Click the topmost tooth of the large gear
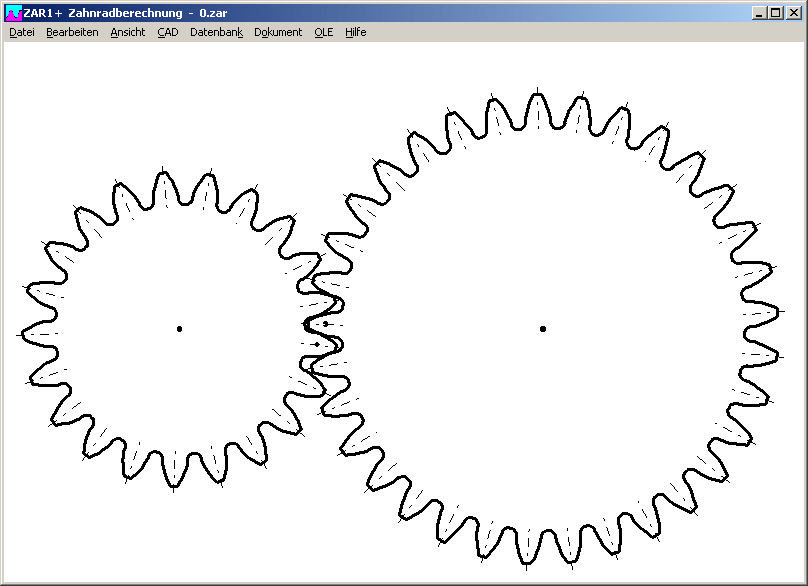Image resolution: width=808 pixels, height=586 pixels. [x=538, y=102]
